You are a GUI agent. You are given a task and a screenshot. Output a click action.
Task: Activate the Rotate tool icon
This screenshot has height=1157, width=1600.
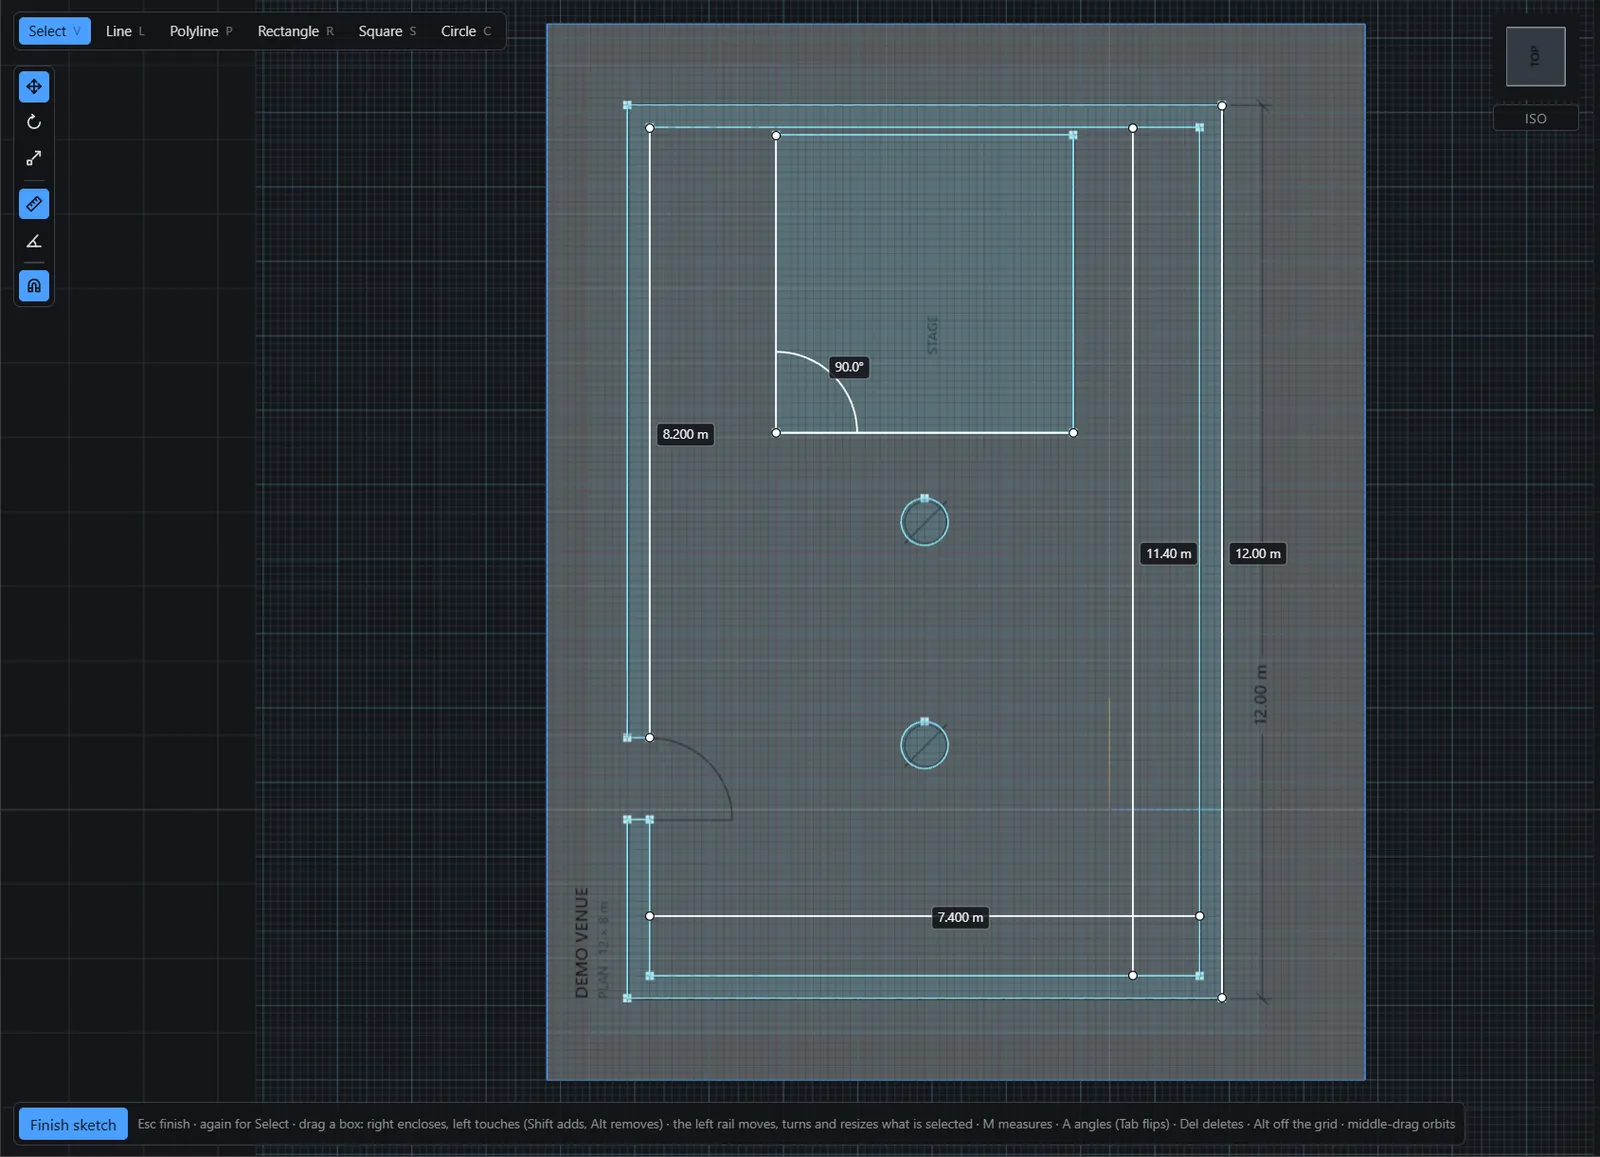pyautogui.click(x=34, y=122)
